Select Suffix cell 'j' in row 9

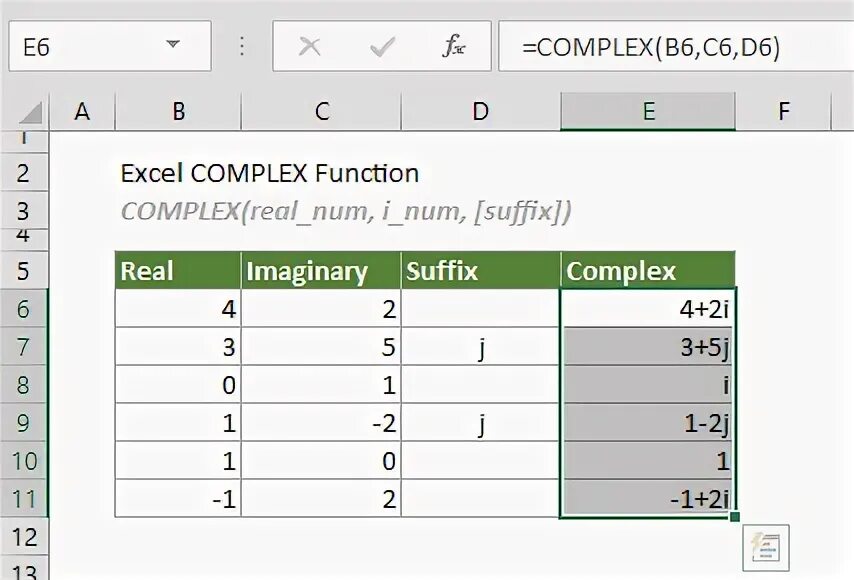coord(480,423)
